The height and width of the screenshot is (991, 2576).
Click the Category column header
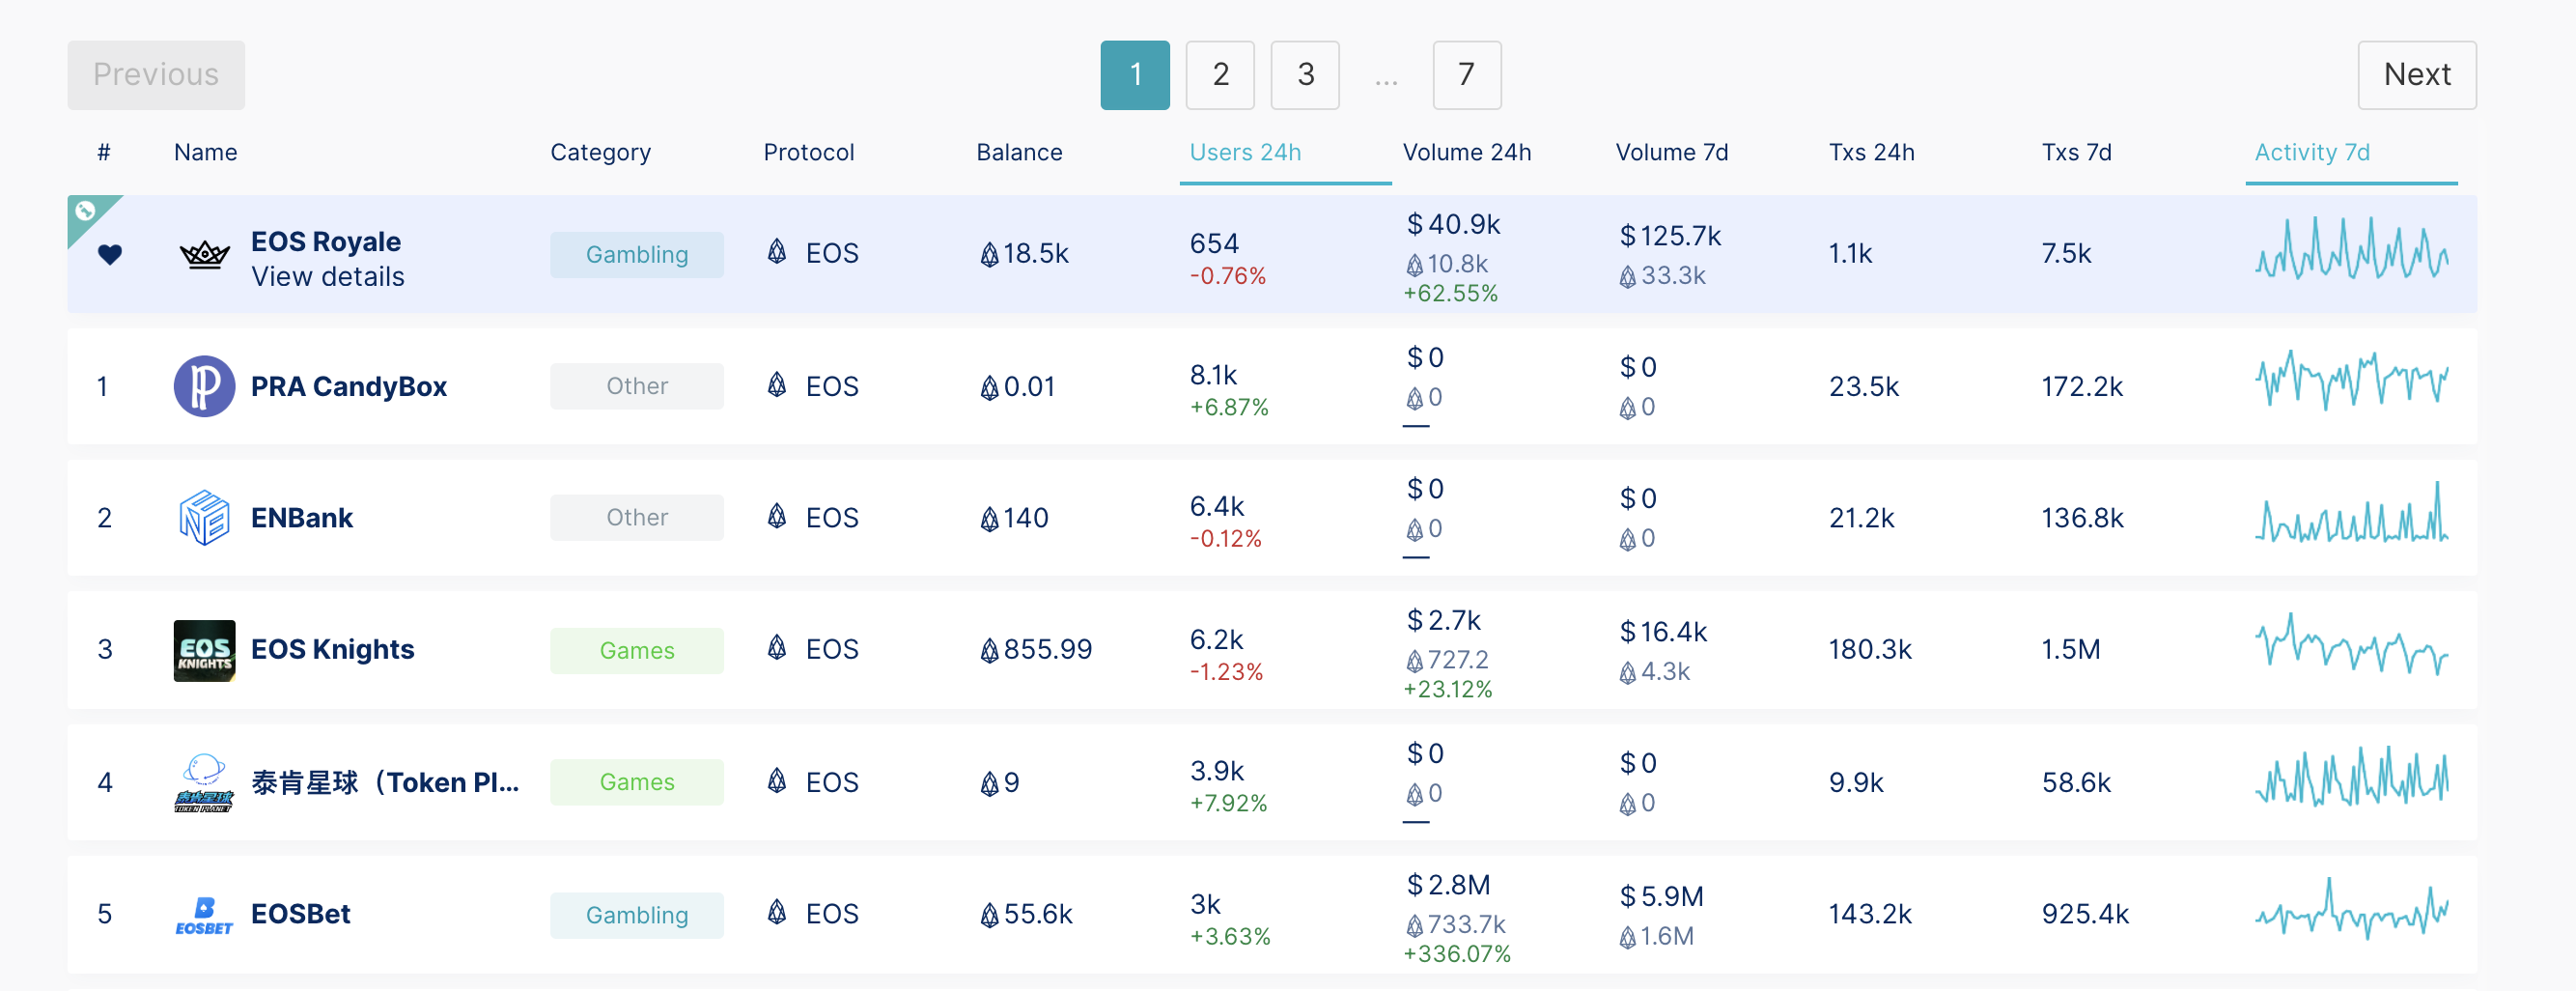600,152
